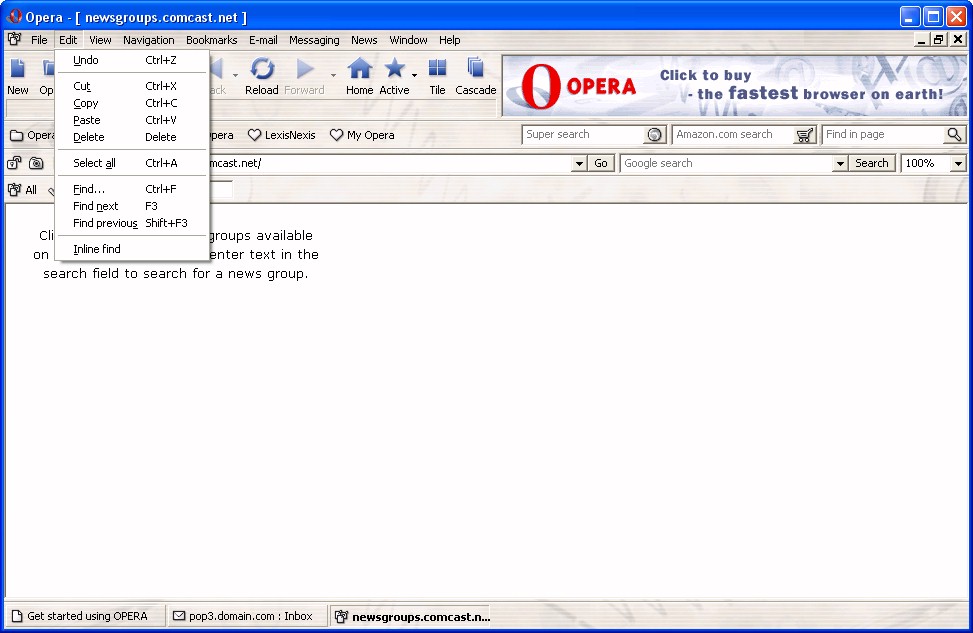Screen dimensions: 973x633
Task: Switch to the pop3.domain.com Inbox tab
Action: (x=243, y=616)
